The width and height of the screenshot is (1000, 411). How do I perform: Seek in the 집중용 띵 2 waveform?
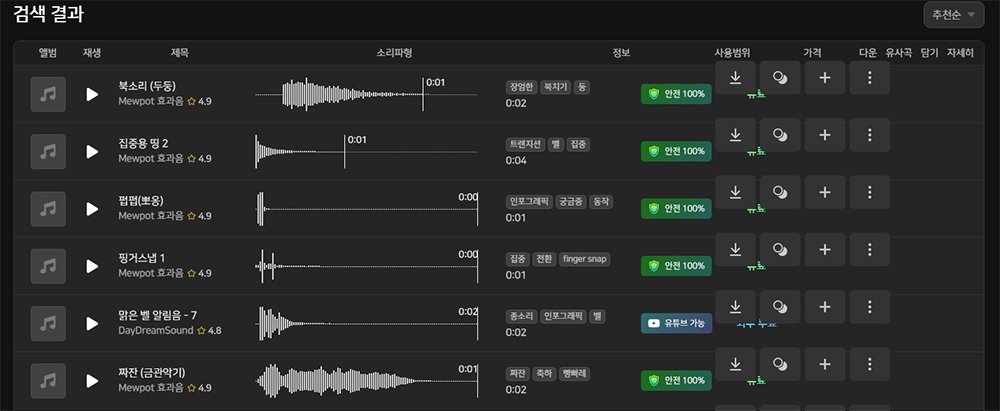[366, 151]
